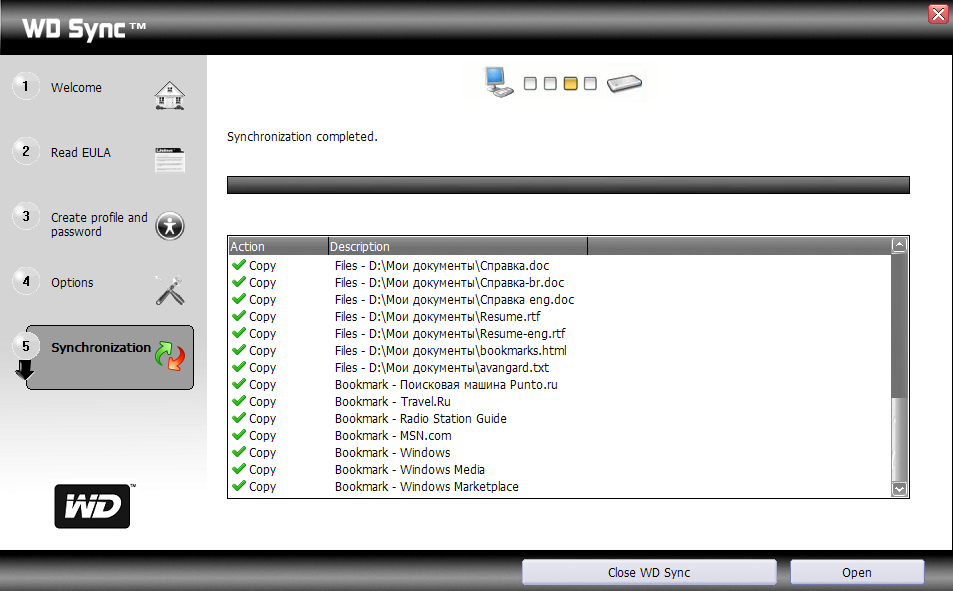This screenshot has height=591, width=953.
Task: Select the Bookmark - Windows row
Action: click(560, 453)
